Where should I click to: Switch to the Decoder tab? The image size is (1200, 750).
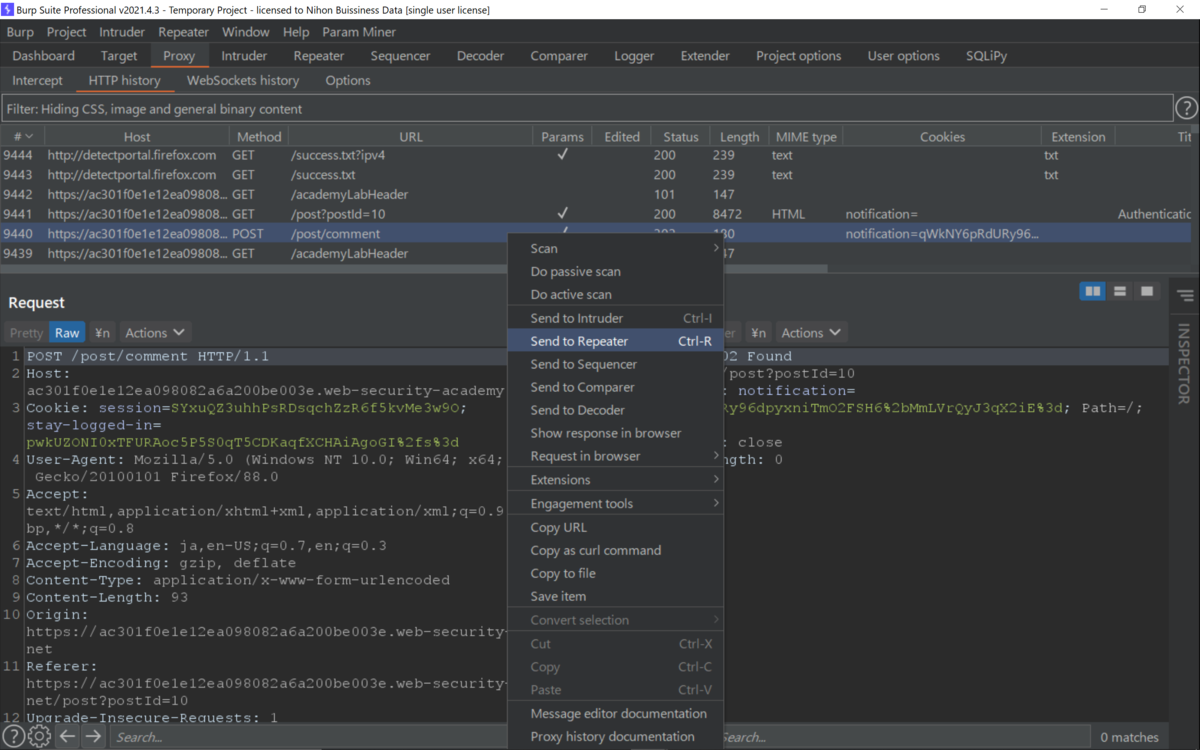481,56
